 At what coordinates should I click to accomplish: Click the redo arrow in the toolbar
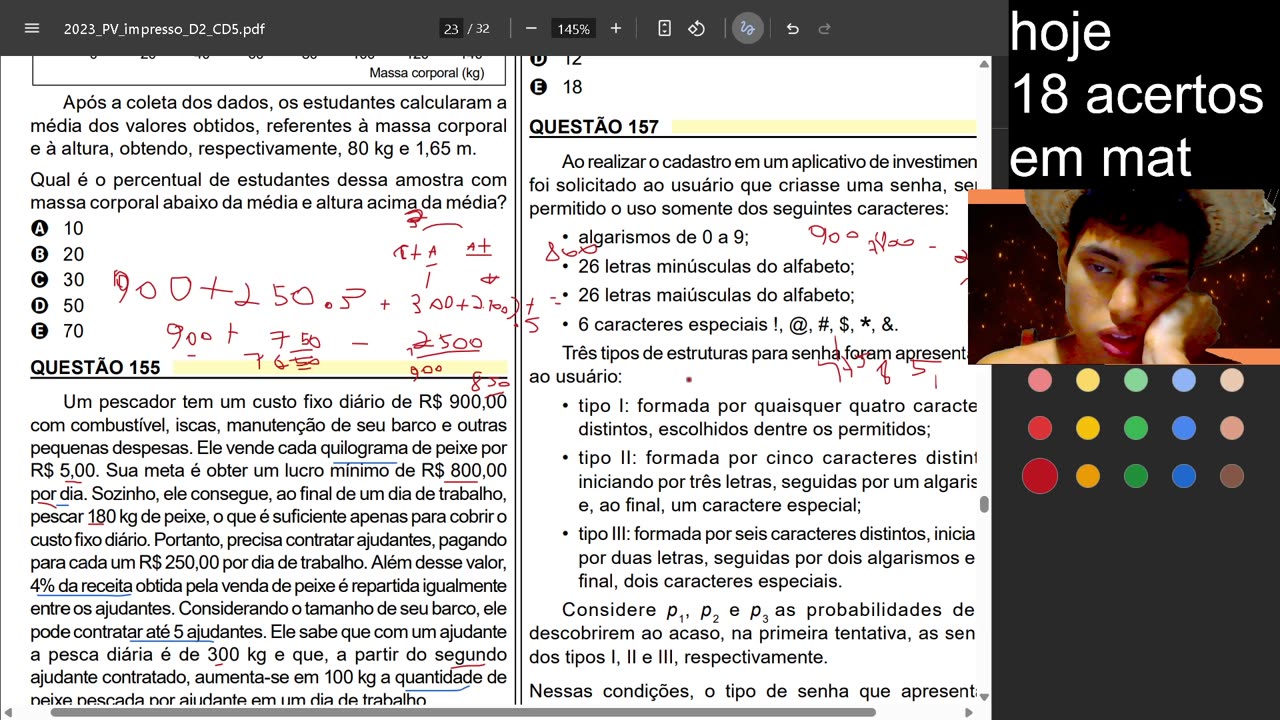(x=824, y=28)
